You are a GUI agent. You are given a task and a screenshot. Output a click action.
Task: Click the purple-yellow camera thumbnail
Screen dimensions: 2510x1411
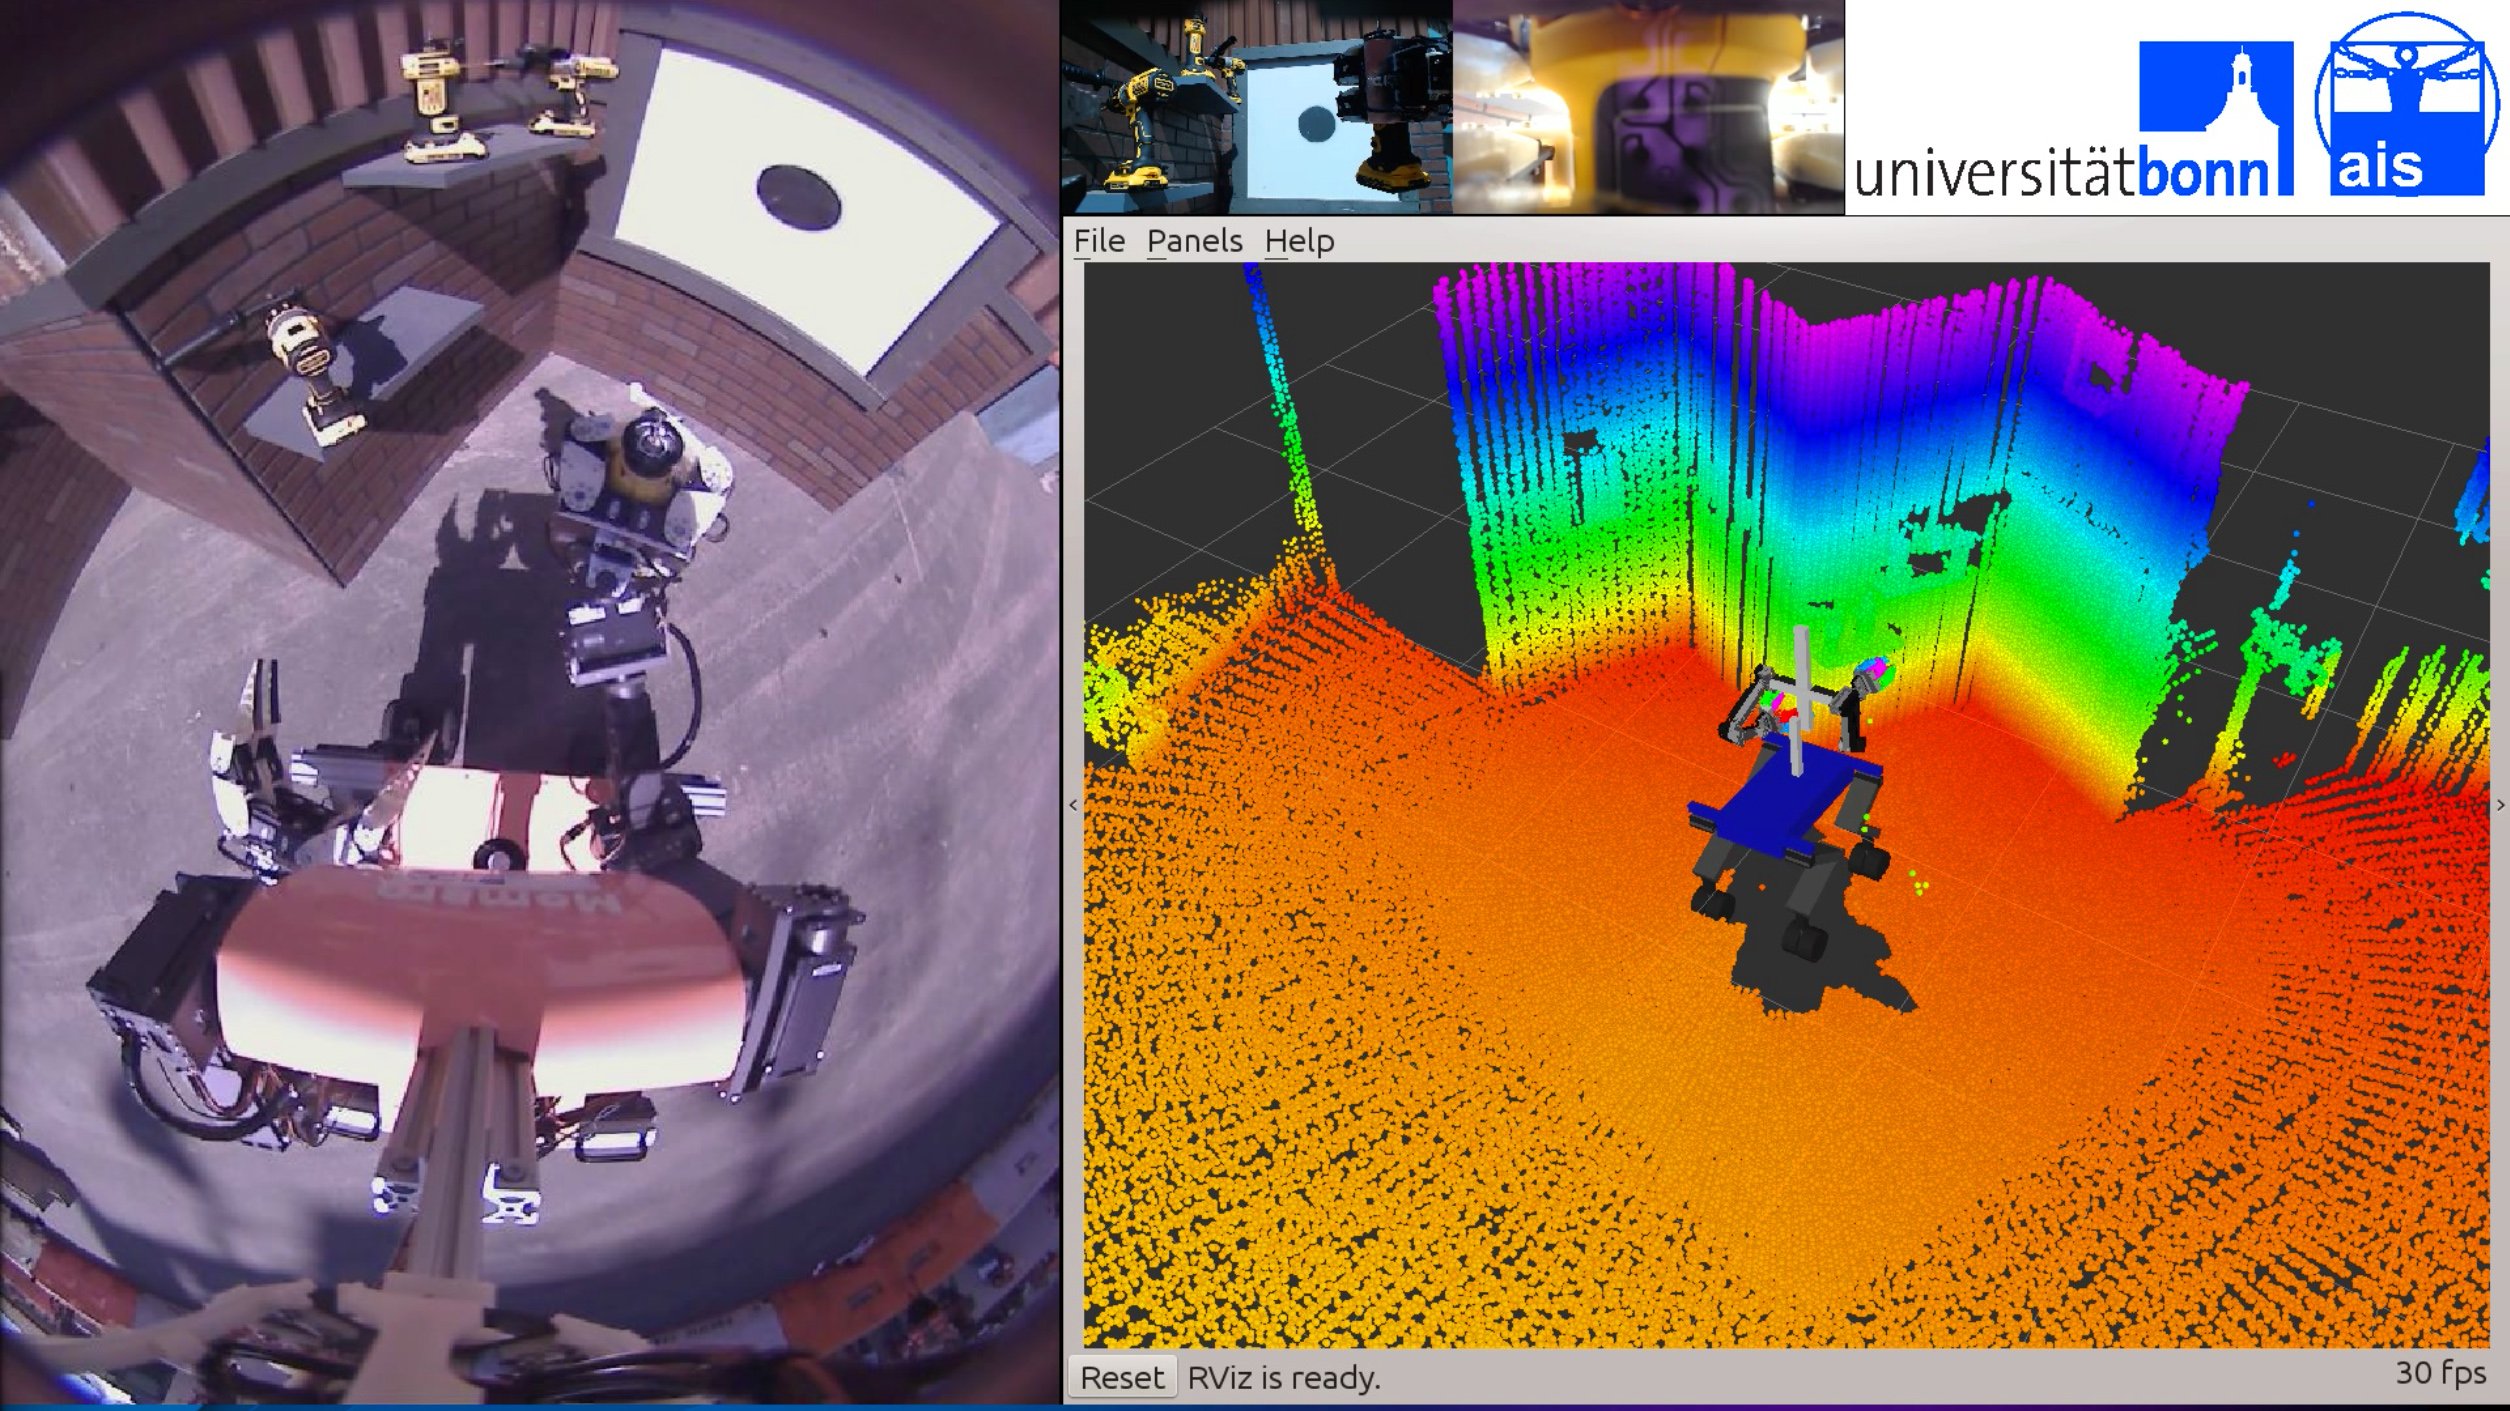(1647, 107)
